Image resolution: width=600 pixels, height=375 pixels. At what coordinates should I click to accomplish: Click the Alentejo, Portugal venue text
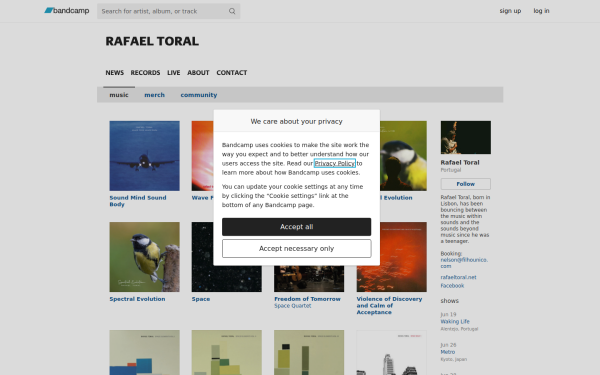pos(459,329)
